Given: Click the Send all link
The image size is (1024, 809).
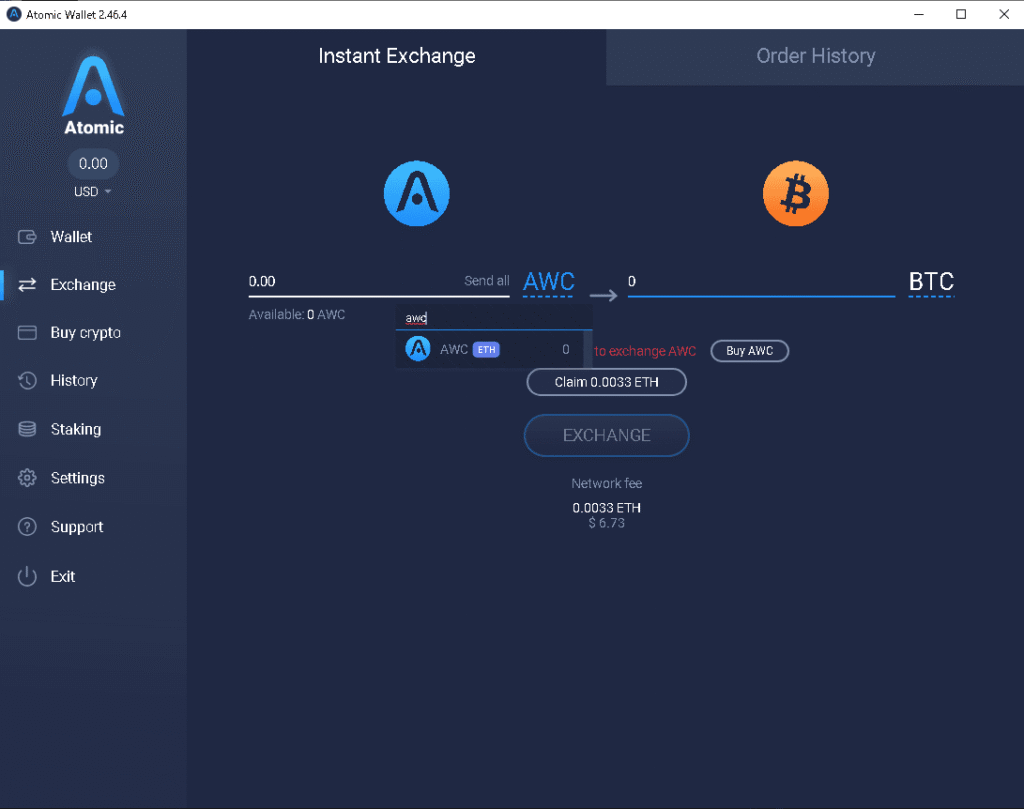Looking at the screenshot, I should (487, 281).
